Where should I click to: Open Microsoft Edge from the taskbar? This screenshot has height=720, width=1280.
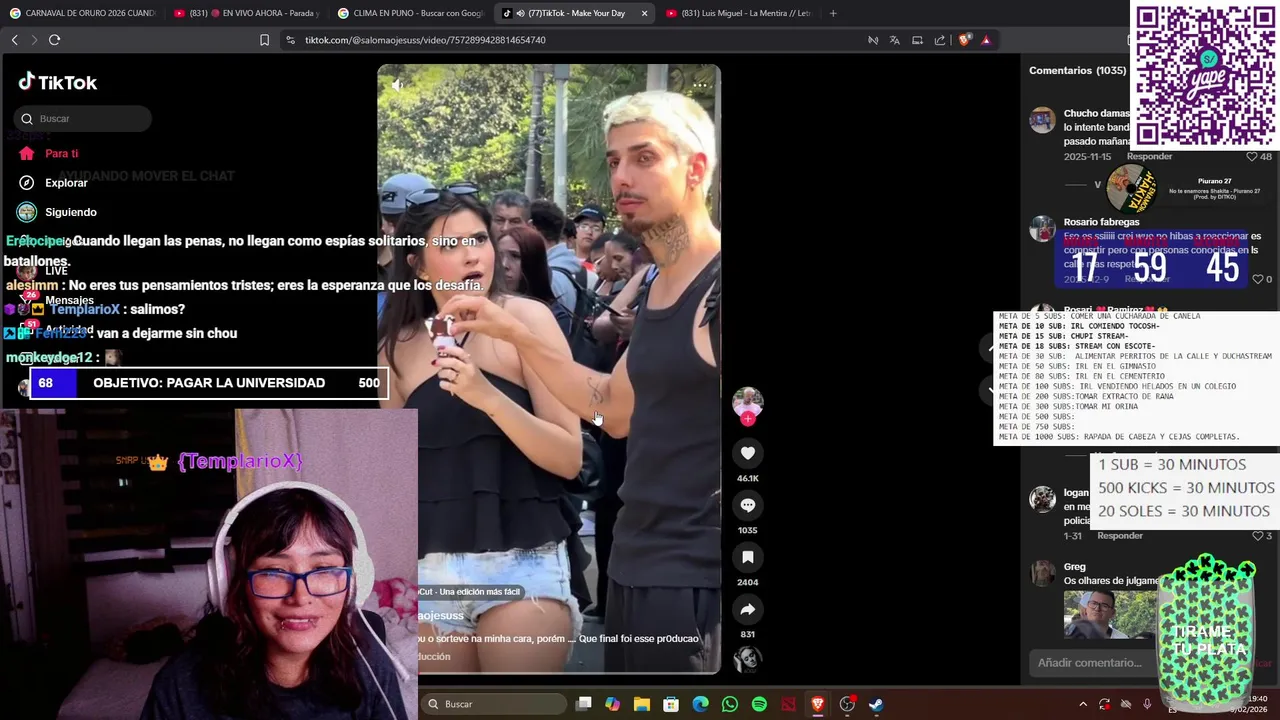click(700, 704)
